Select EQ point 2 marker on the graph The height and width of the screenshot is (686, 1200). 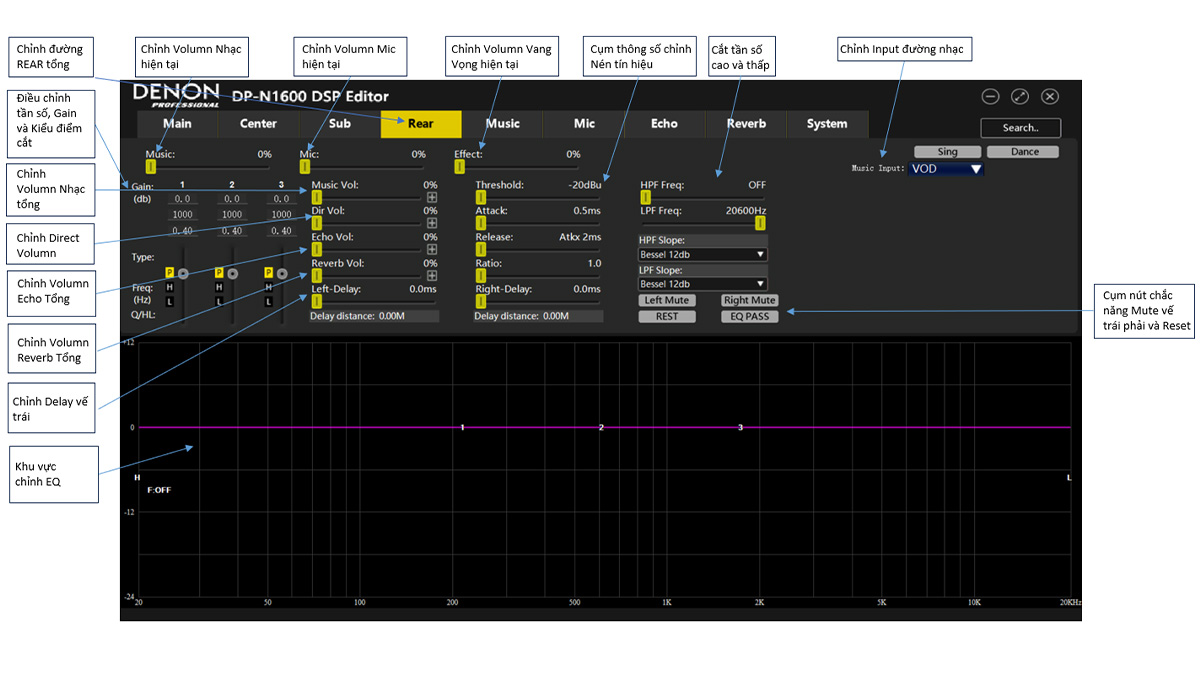click(601, 428)
